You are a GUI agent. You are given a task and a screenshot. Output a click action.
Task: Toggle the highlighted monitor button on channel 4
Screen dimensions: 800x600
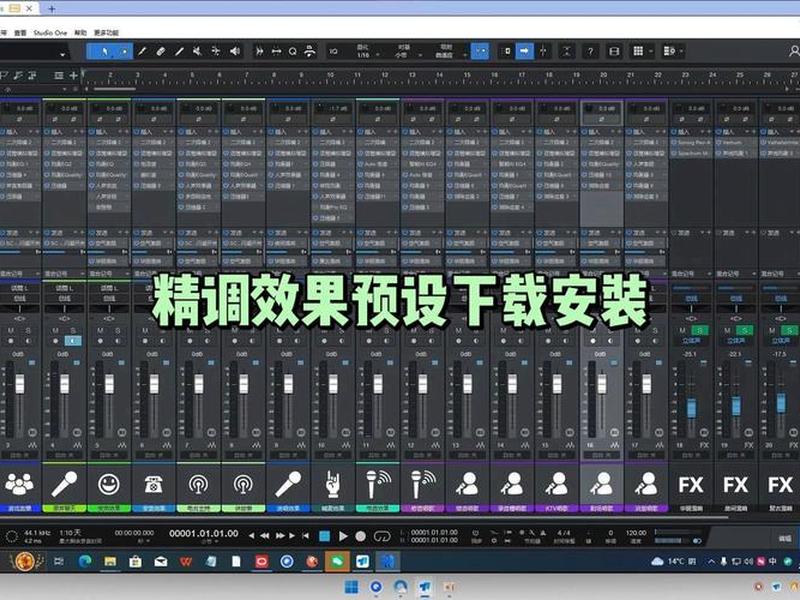[73, 341]
